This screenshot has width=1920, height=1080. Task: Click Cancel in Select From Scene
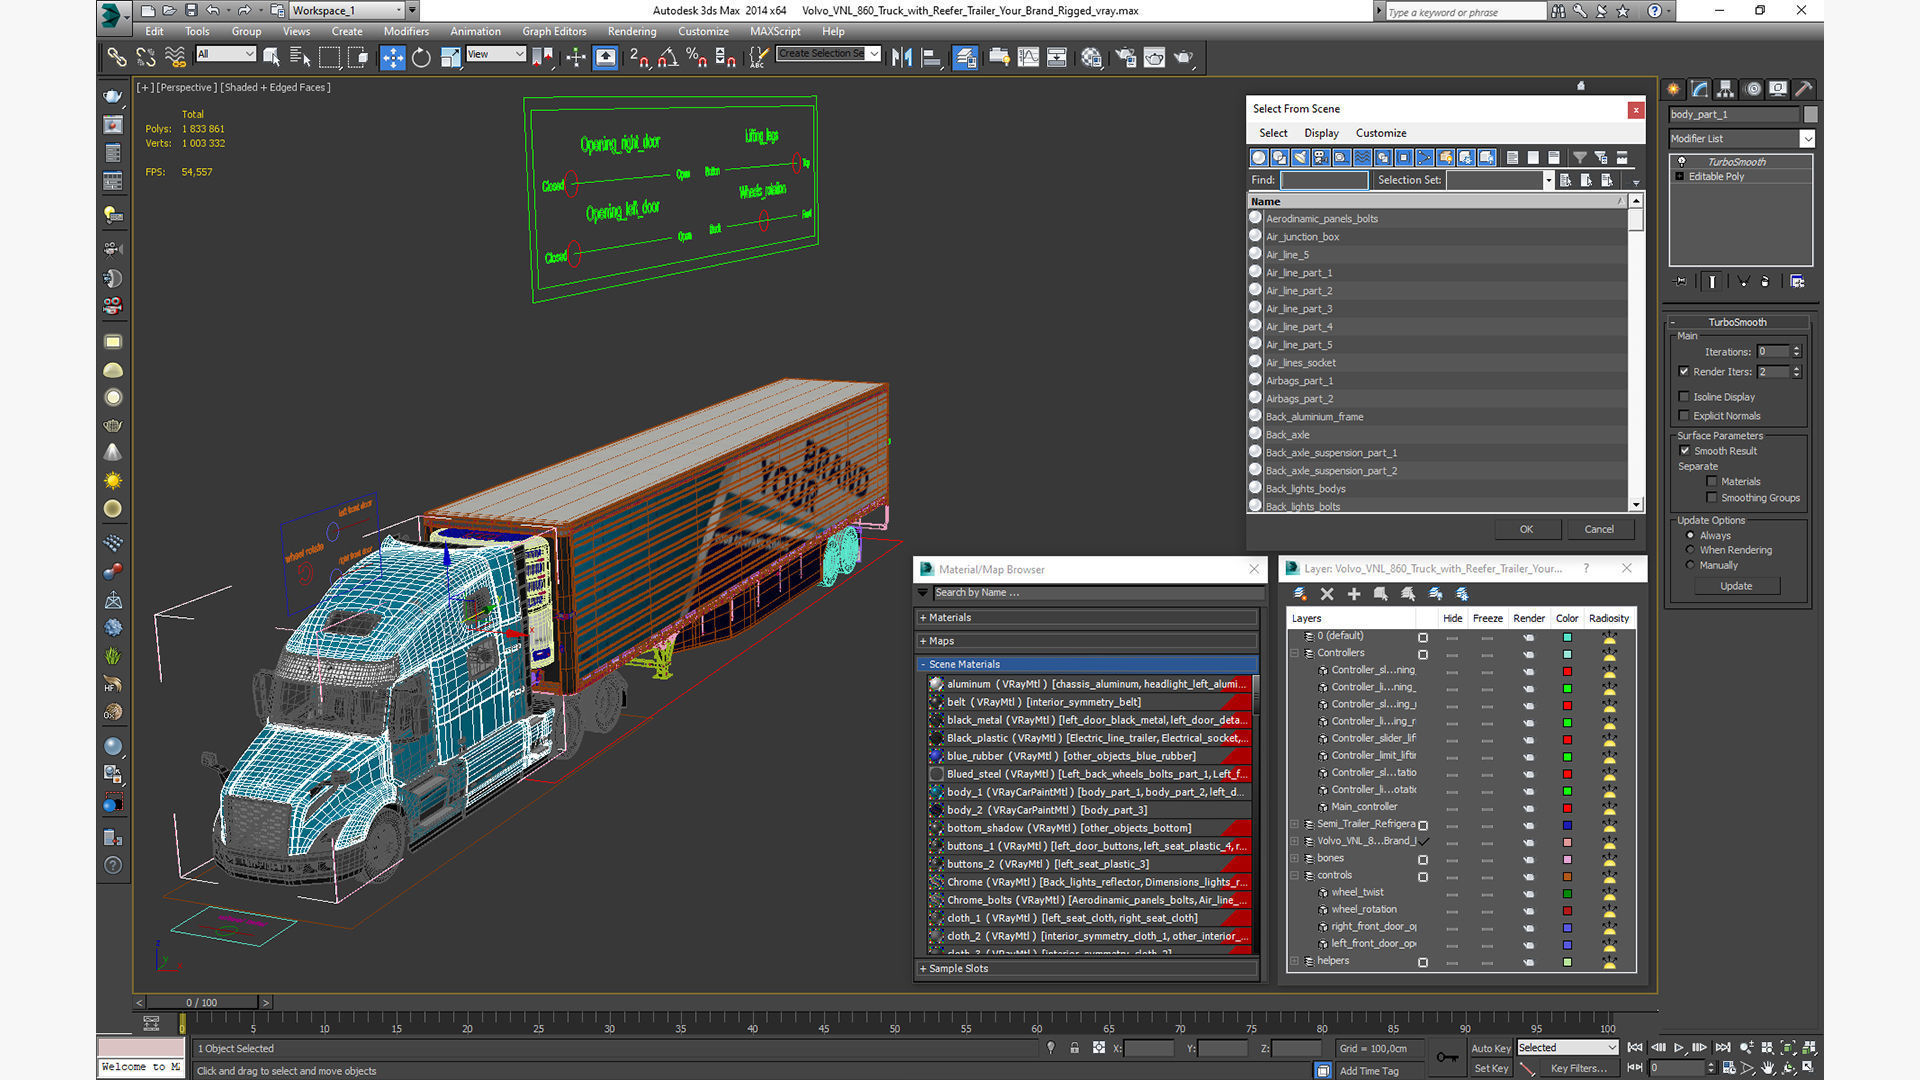1597,529
